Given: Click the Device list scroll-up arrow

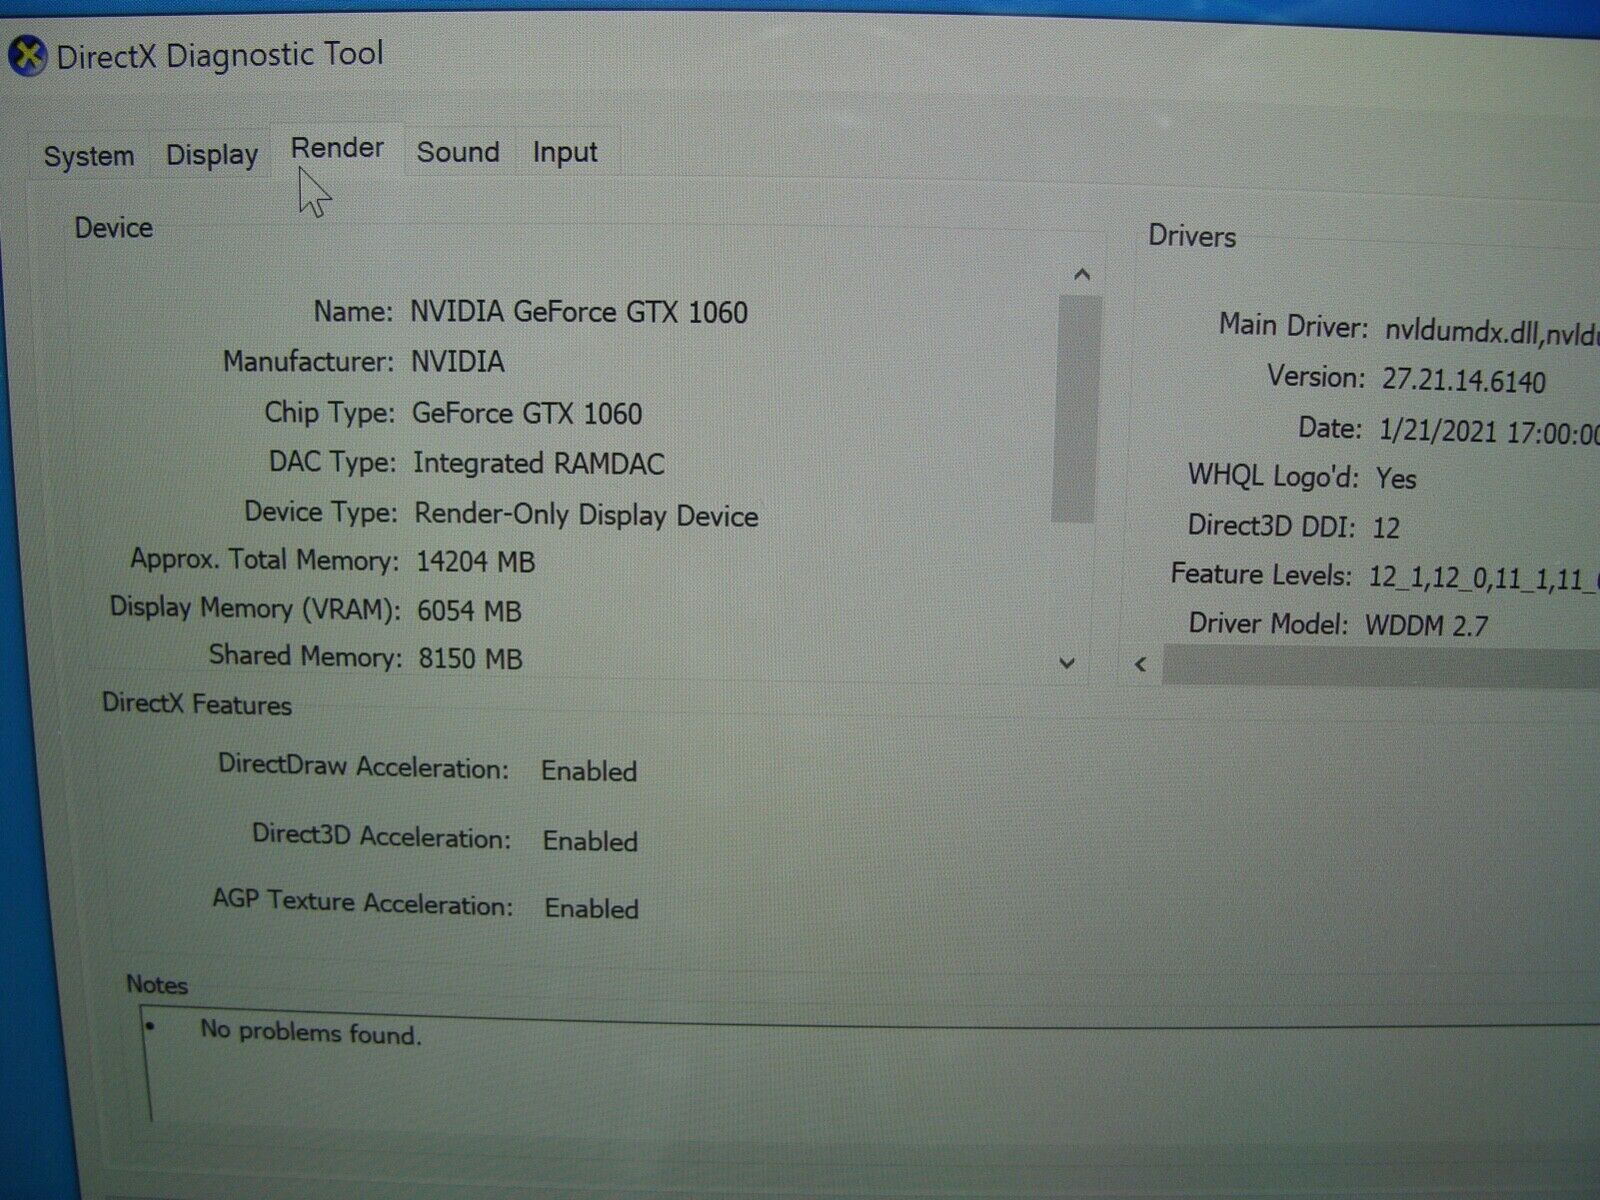Looking at the screenshot, I should click(1081, 274).
